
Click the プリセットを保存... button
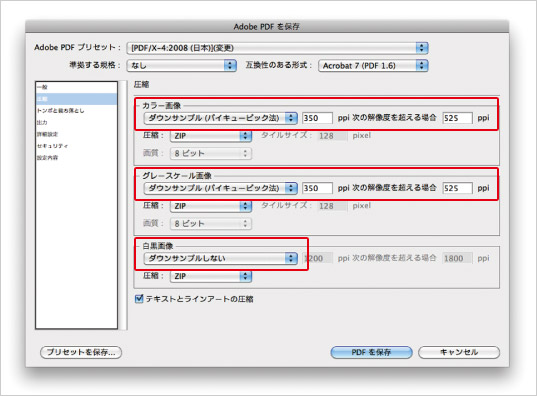click(x=81, y=352)
